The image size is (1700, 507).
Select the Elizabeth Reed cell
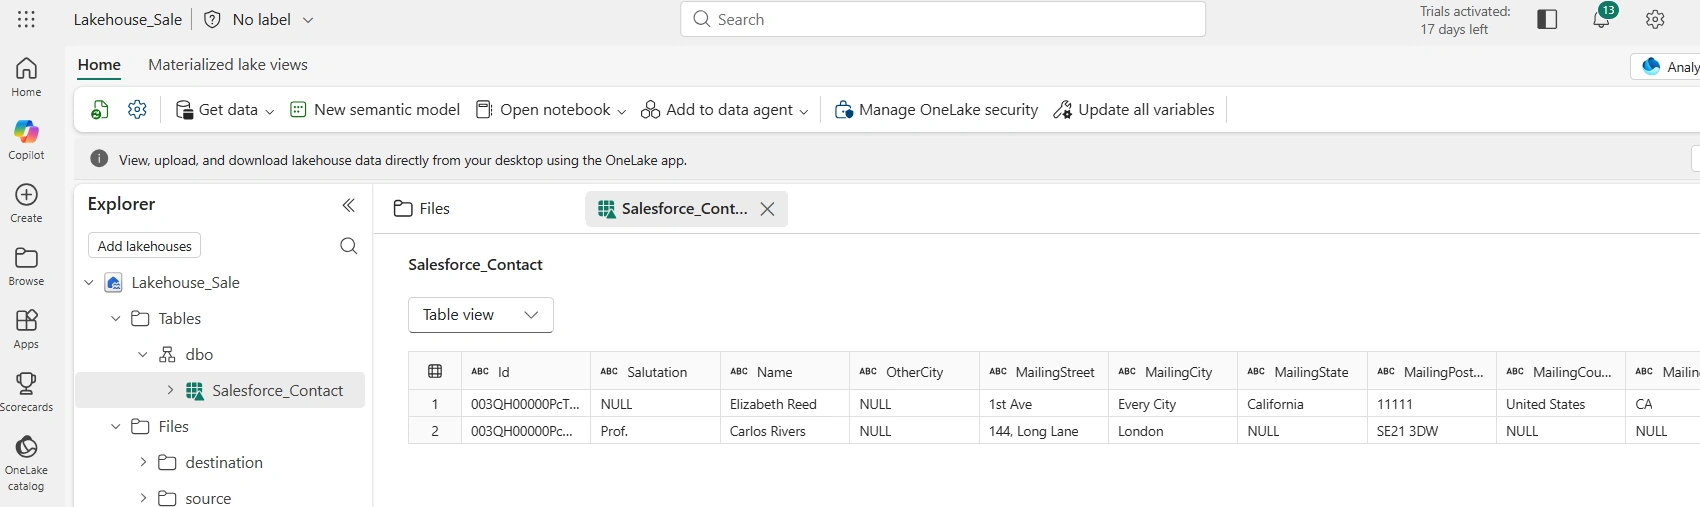click(785, 404)
